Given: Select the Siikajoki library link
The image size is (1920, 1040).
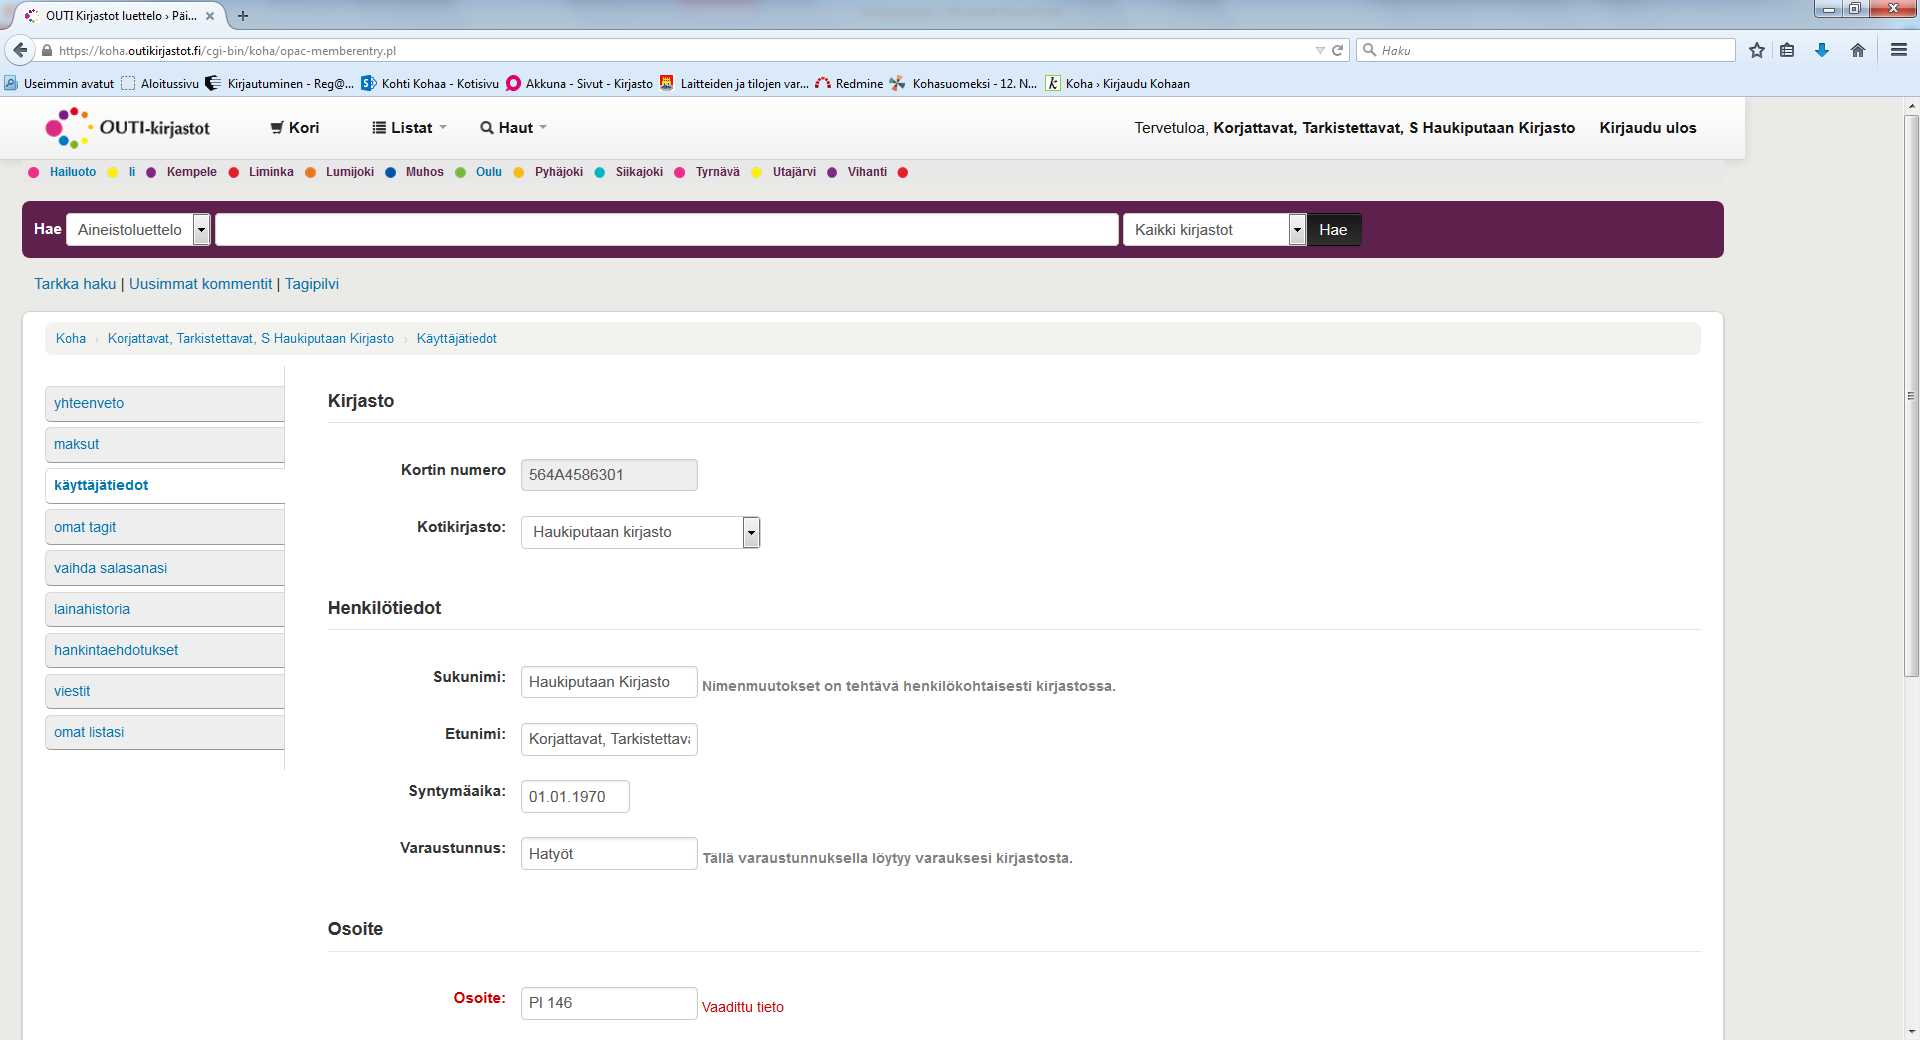Looking at the screenshot, I should 639,172.
